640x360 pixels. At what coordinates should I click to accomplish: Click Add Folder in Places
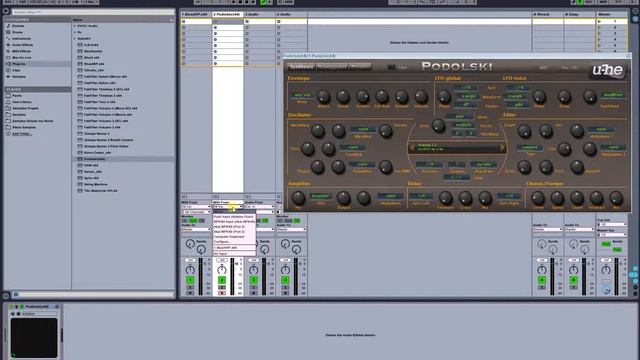[x=22, y=133]
